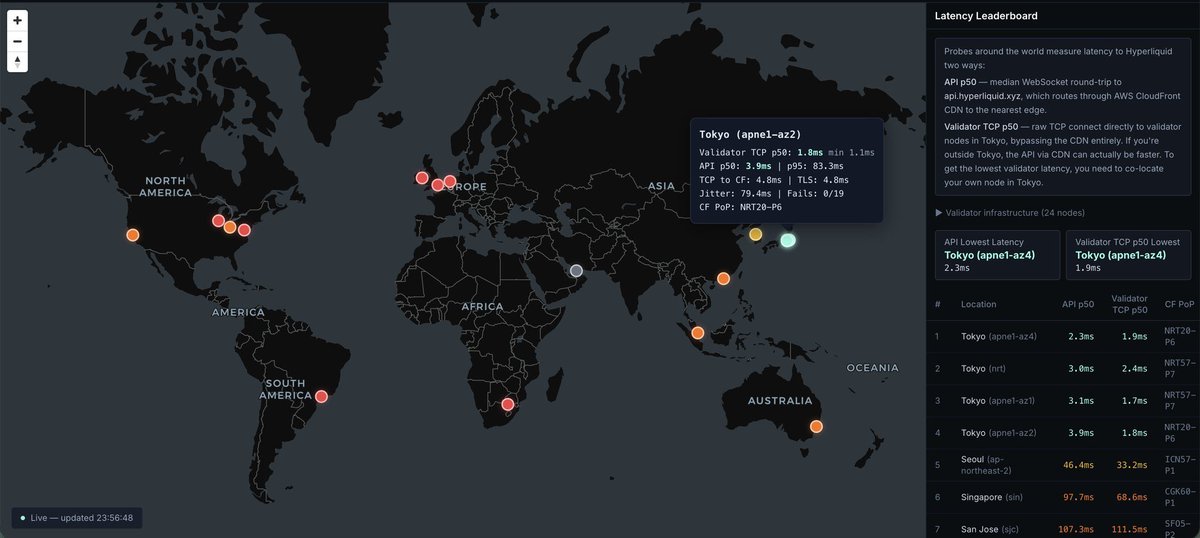Image resolution: width=1200 pixels, height=538 pixels.
Task: Select the Singapore (sin) leaderboard row
Action: point(1063,497)
